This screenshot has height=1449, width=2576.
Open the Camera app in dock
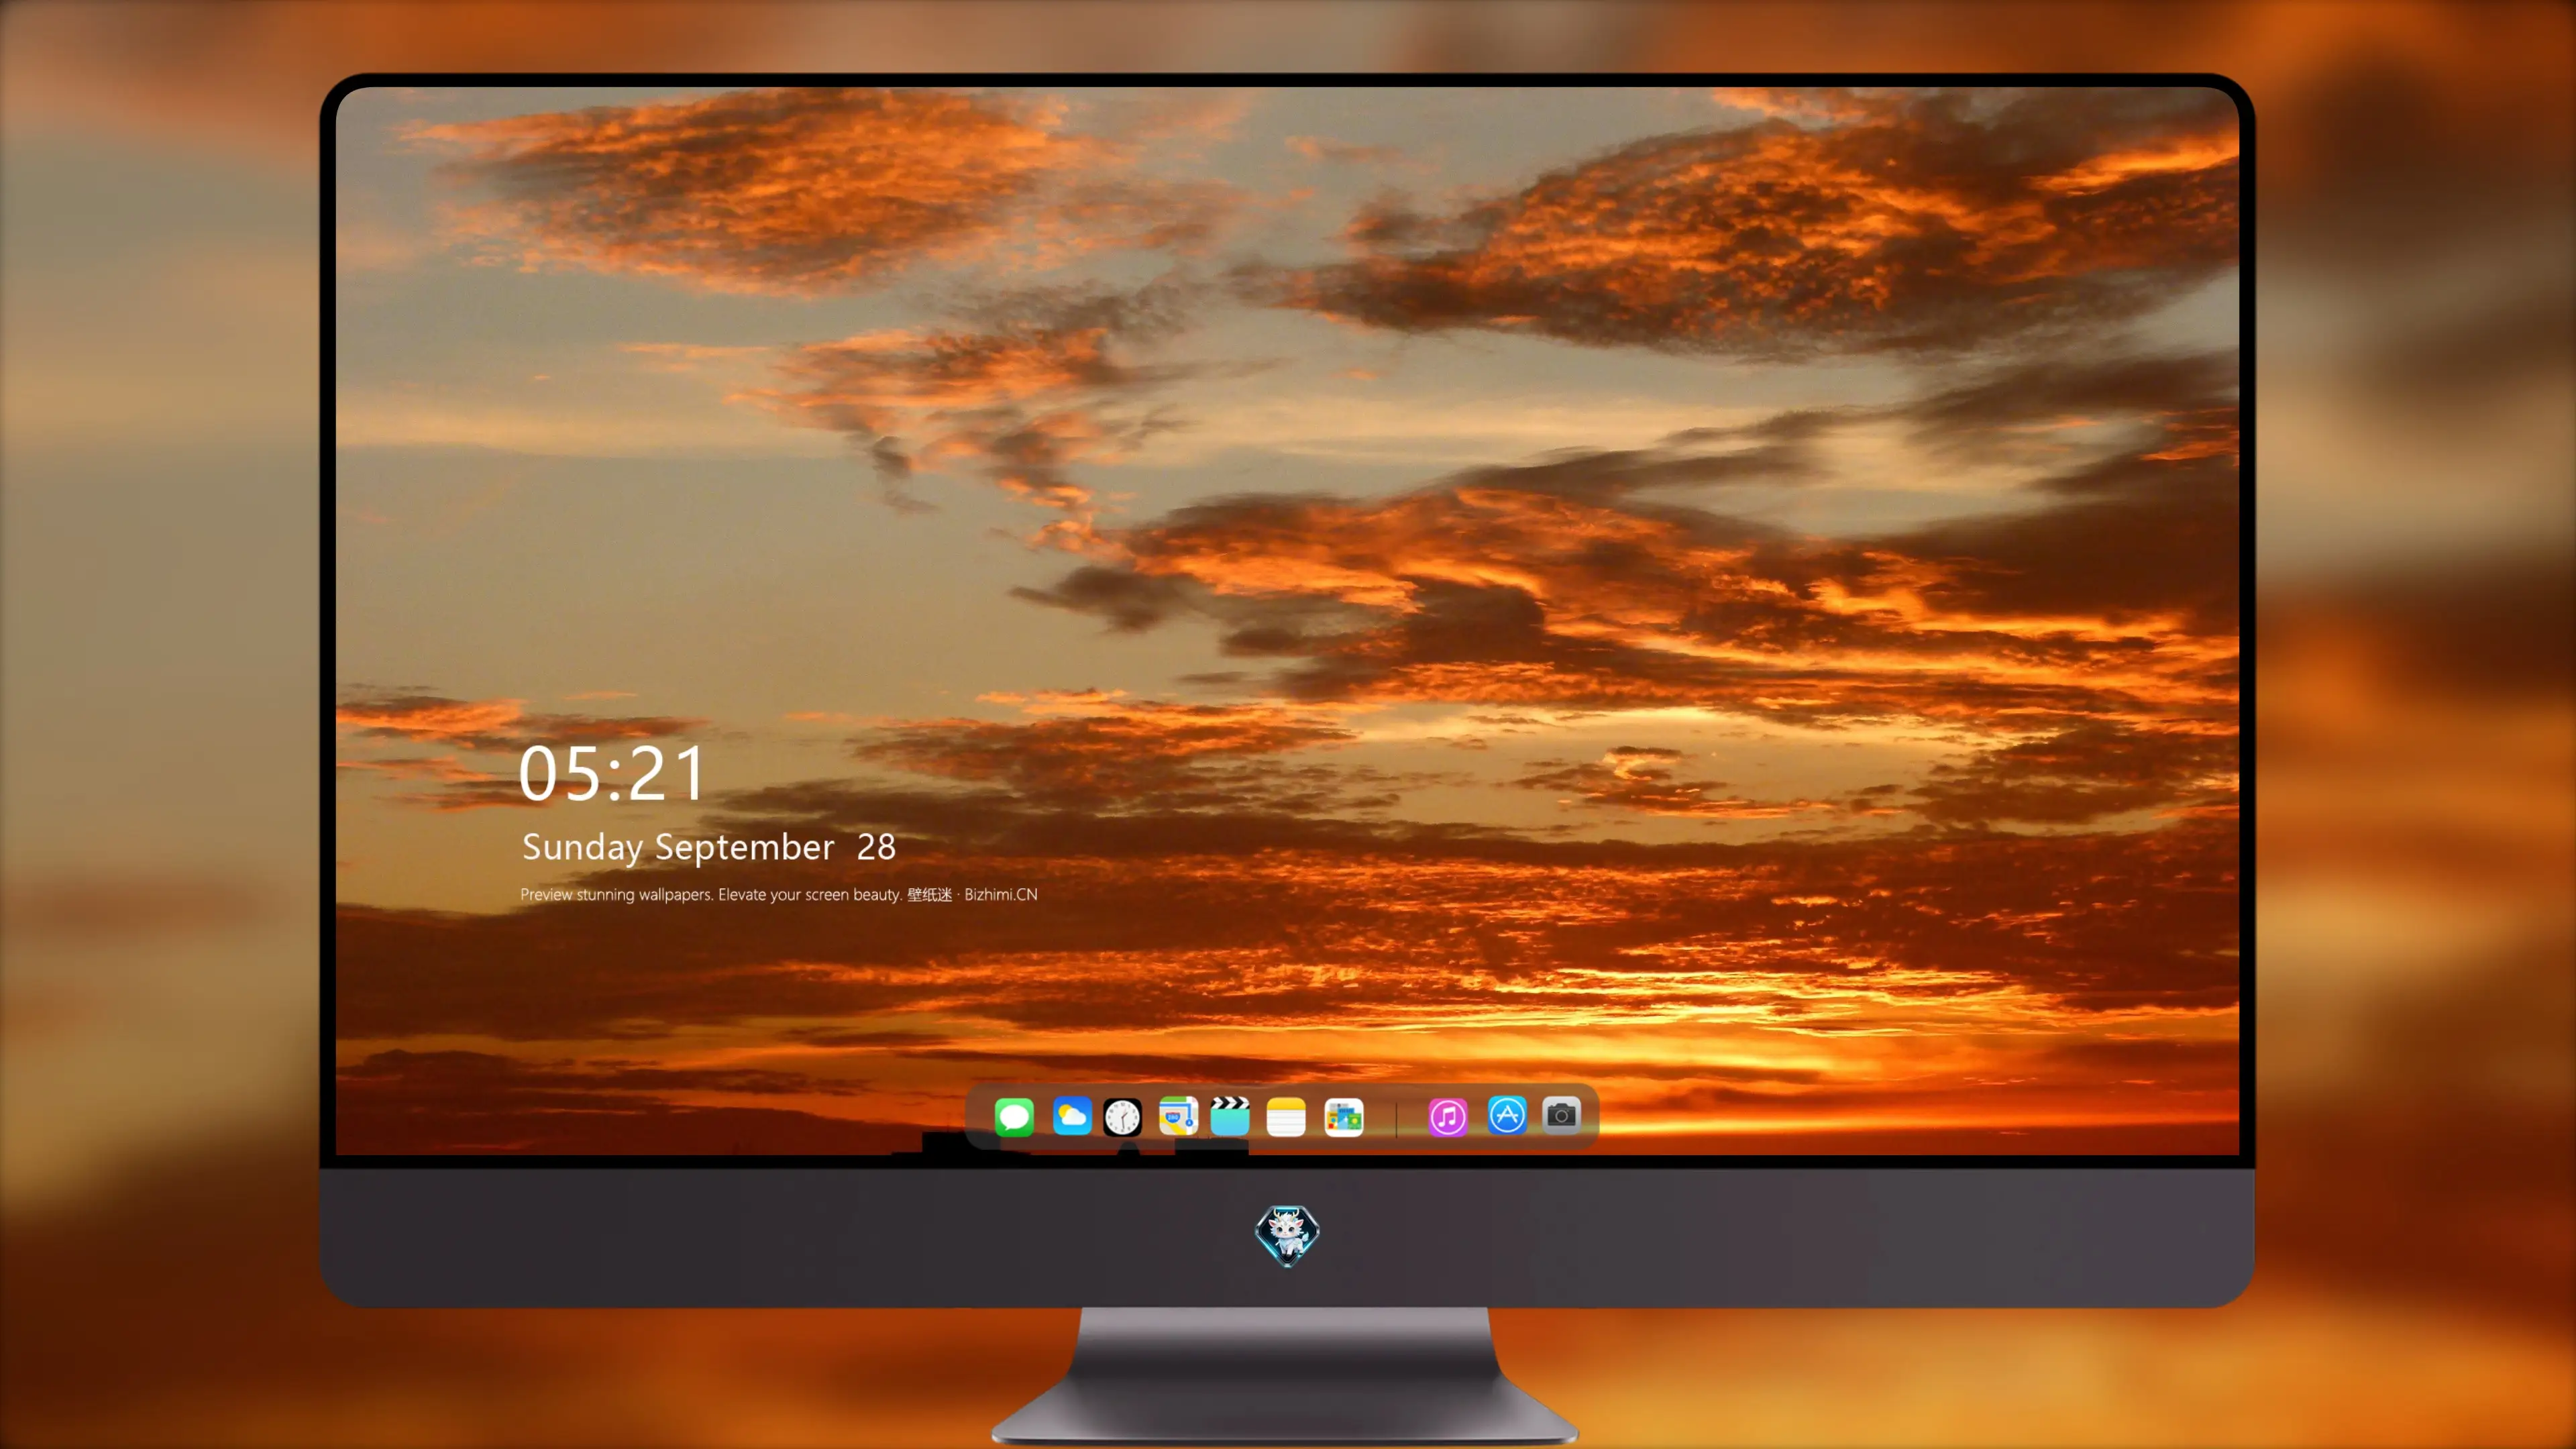tap(1561, 1114)
